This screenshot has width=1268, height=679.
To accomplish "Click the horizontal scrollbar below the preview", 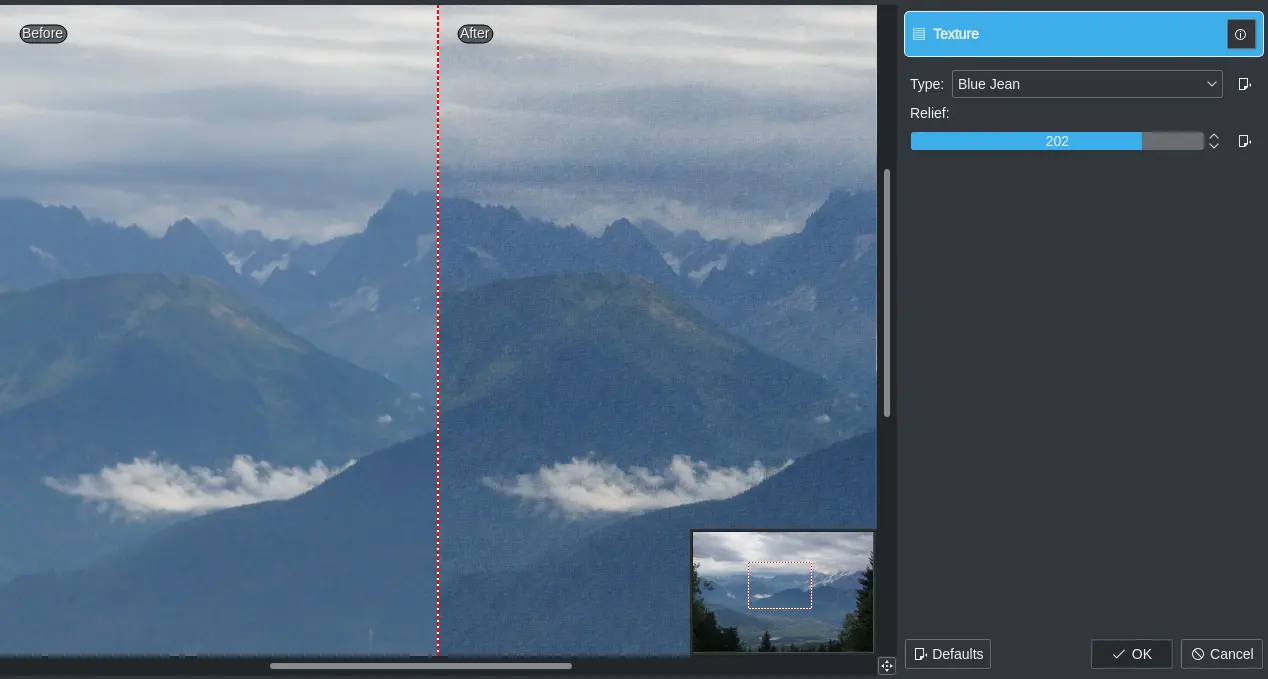I will coord(420,665).
